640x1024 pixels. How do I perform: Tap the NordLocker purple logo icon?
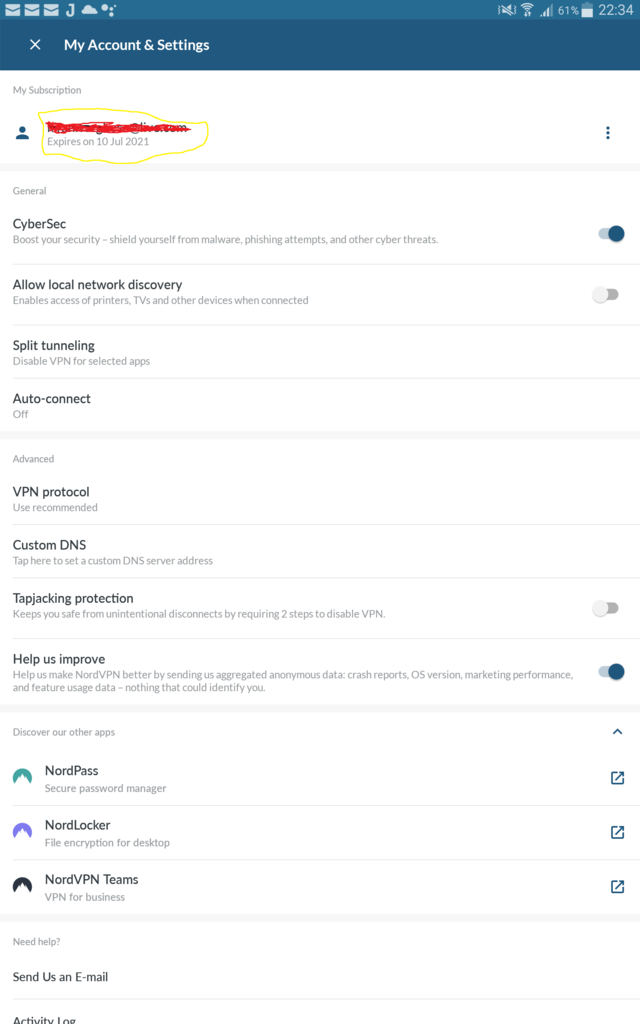click(22, 831)
